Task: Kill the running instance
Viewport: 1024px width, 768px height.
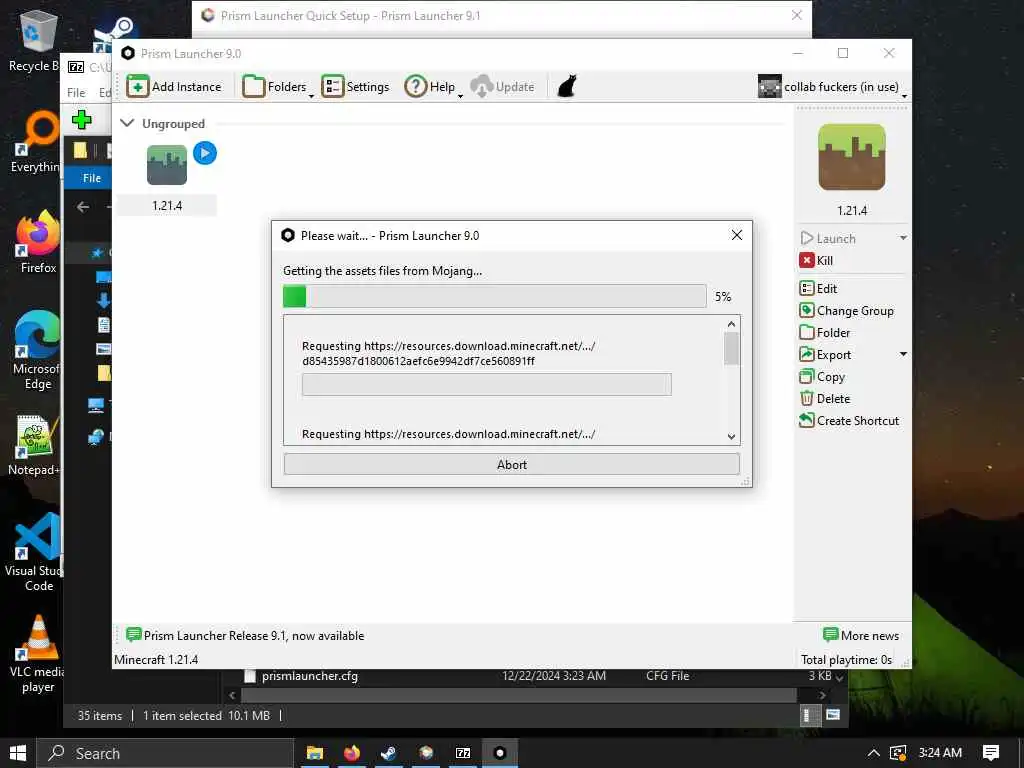Action: pos(816,261)
